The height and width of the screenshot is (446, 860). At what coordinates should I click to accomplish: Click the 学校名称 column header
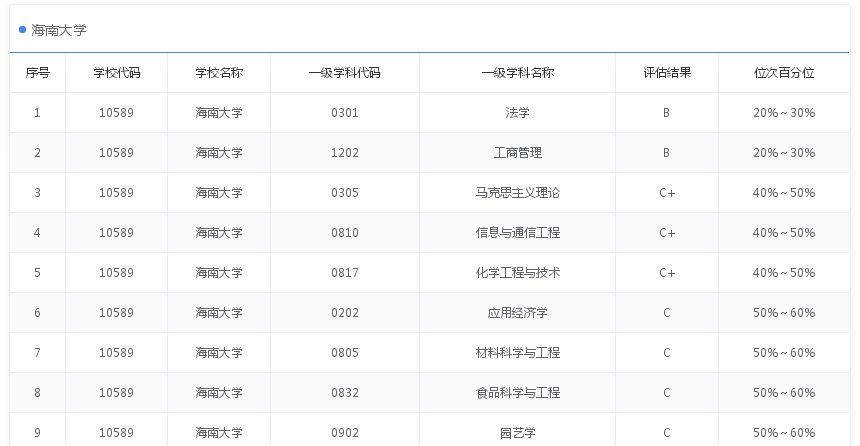click(x=219, y=72)
